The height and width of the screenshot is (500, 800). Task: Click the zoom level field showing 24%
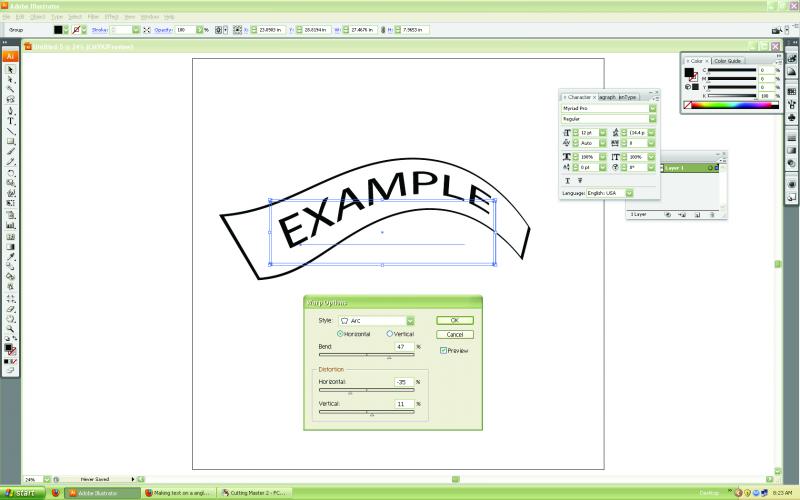coord(33,480)
